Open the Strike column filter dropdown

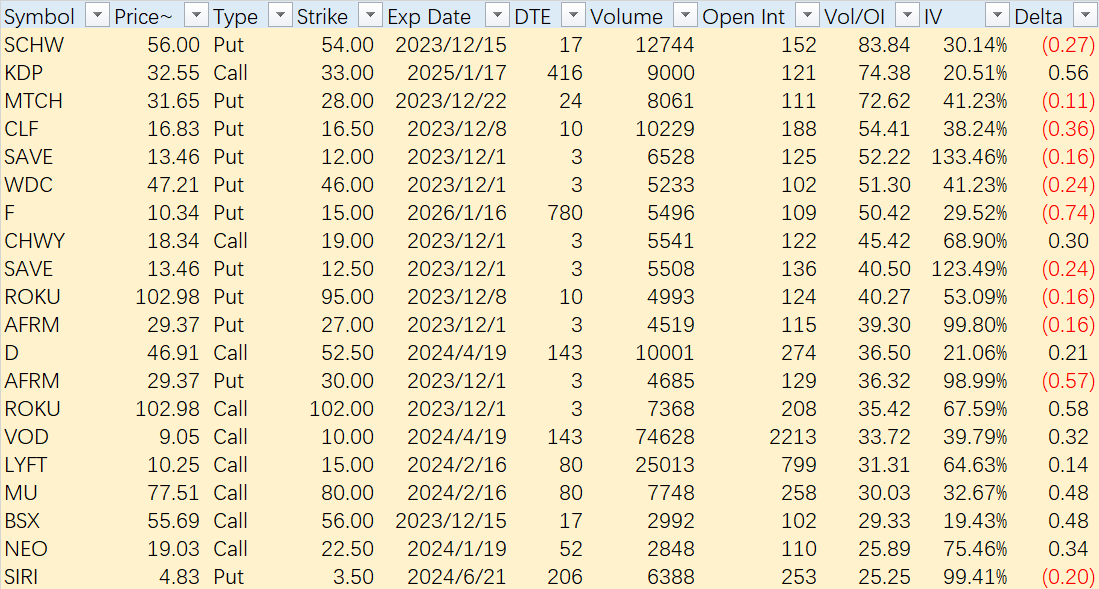(370, 15)
